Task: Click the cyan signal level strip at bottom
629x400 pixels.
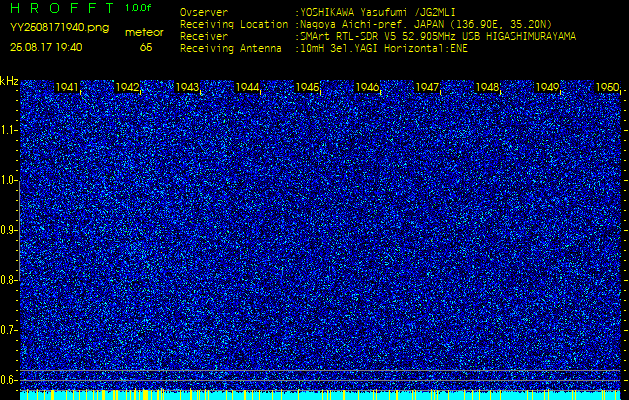Action: click(320, 395)
